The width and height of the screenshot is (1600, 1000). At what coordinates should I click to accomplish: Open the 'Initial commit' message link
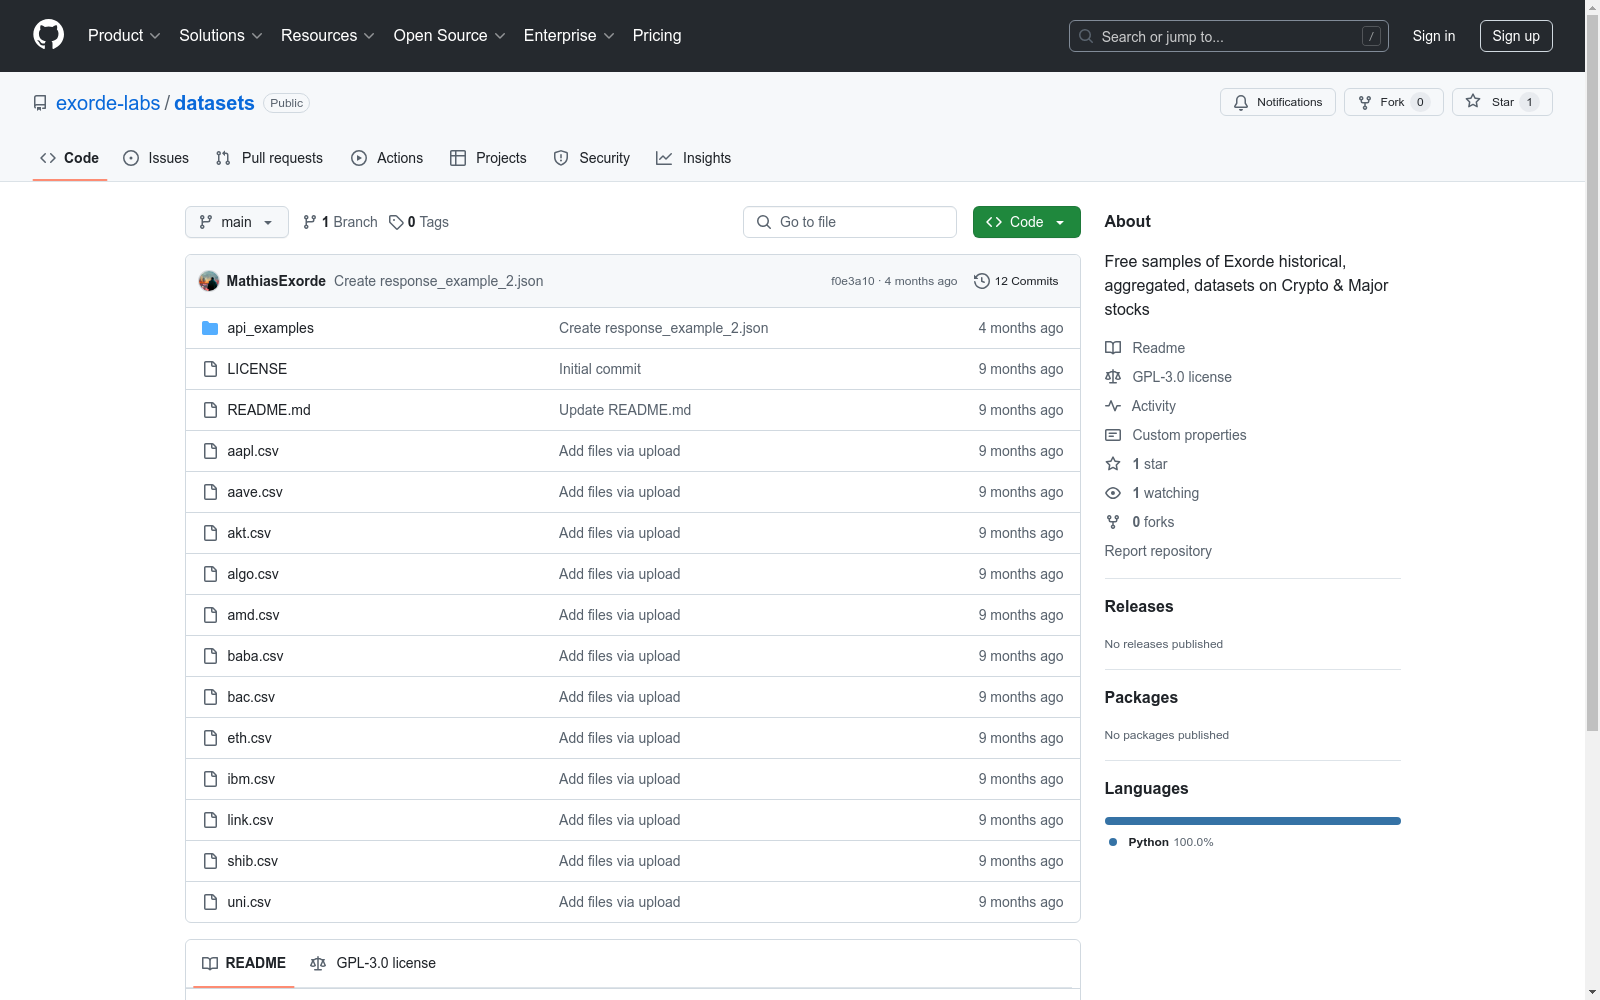point(600,369)
